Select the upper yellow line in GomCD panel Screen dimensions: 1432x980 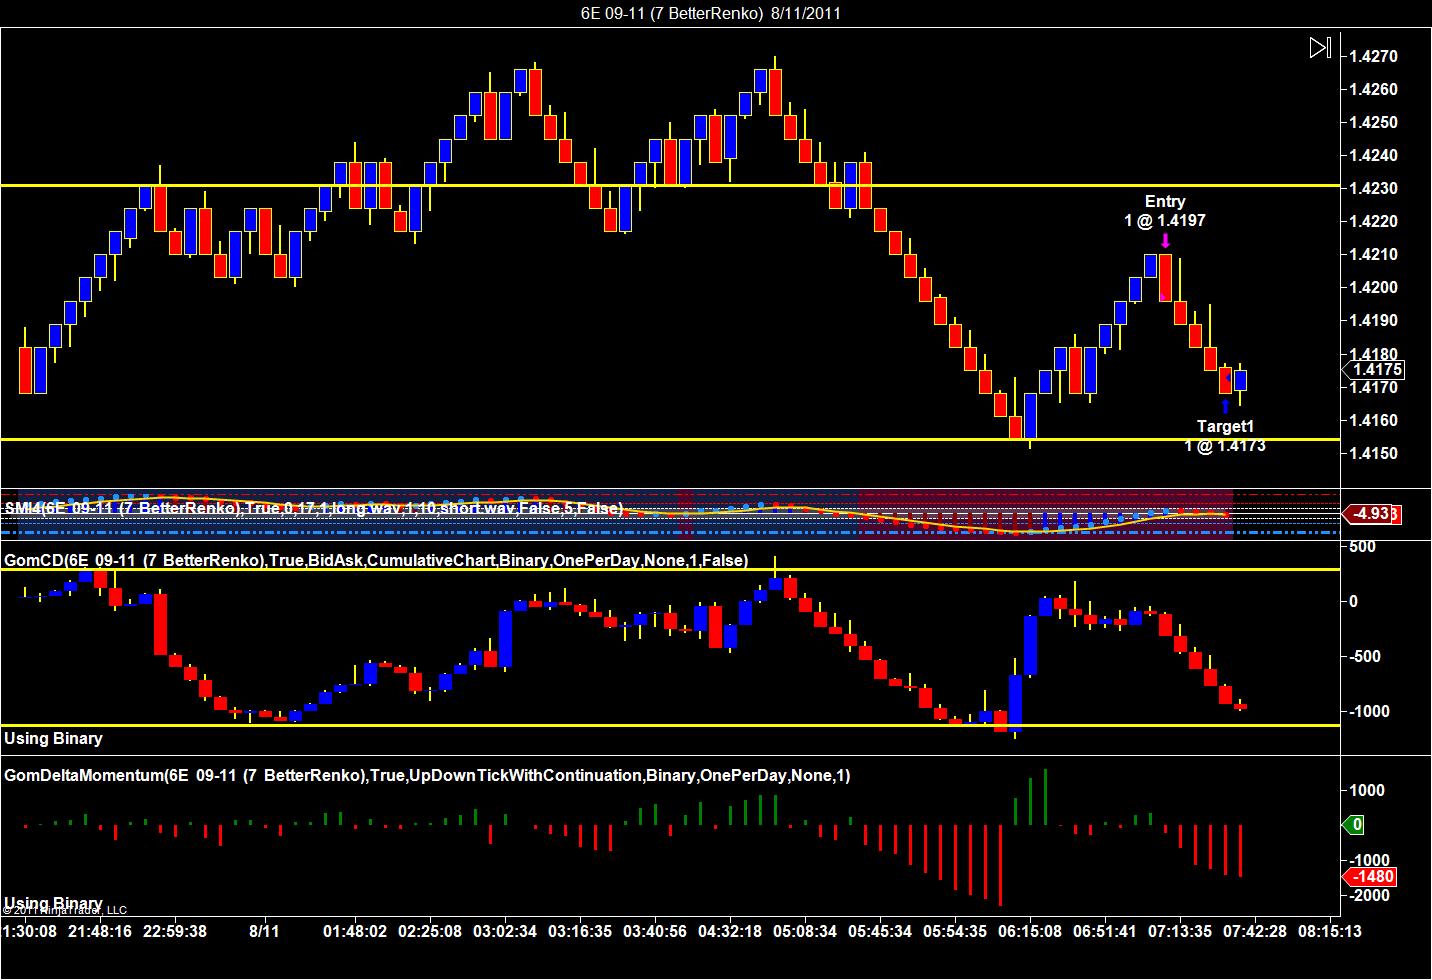[670, 570]
